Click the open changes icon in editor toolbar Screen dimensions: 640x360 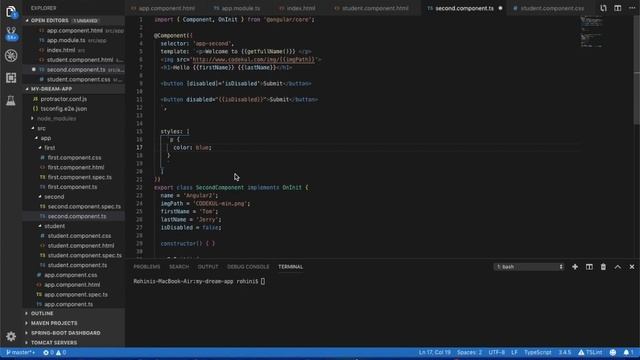pyautogui.click(x=603, y=8)
